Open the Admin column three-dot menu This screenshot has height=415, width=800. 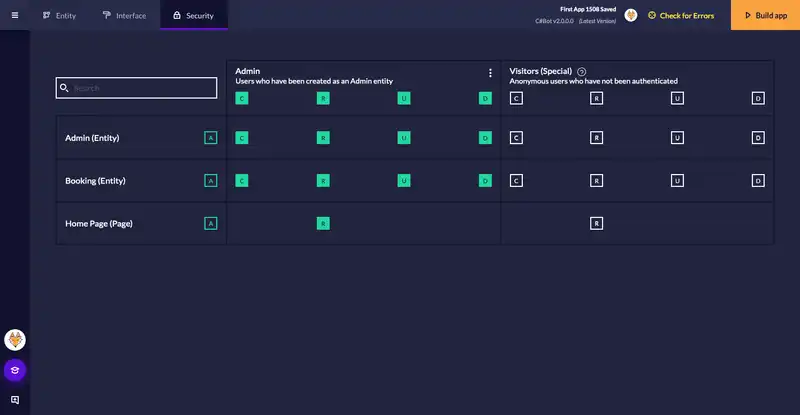490,73
